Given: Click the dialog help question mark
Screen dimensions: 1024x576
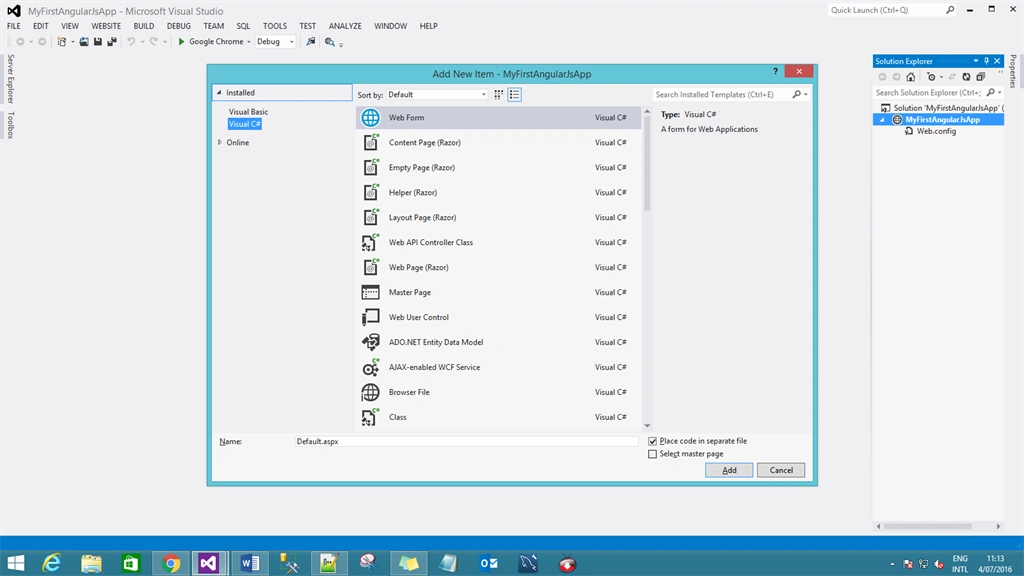Looking at the screenshot, I should tap(775, 71).
